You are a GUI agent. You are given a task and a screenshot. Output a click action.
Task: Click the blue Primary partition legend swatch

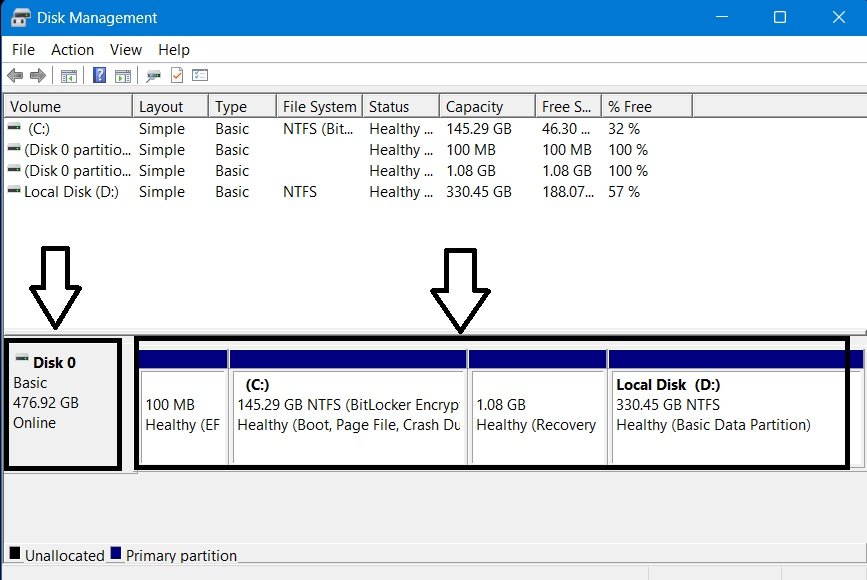(x=116, y=553)
